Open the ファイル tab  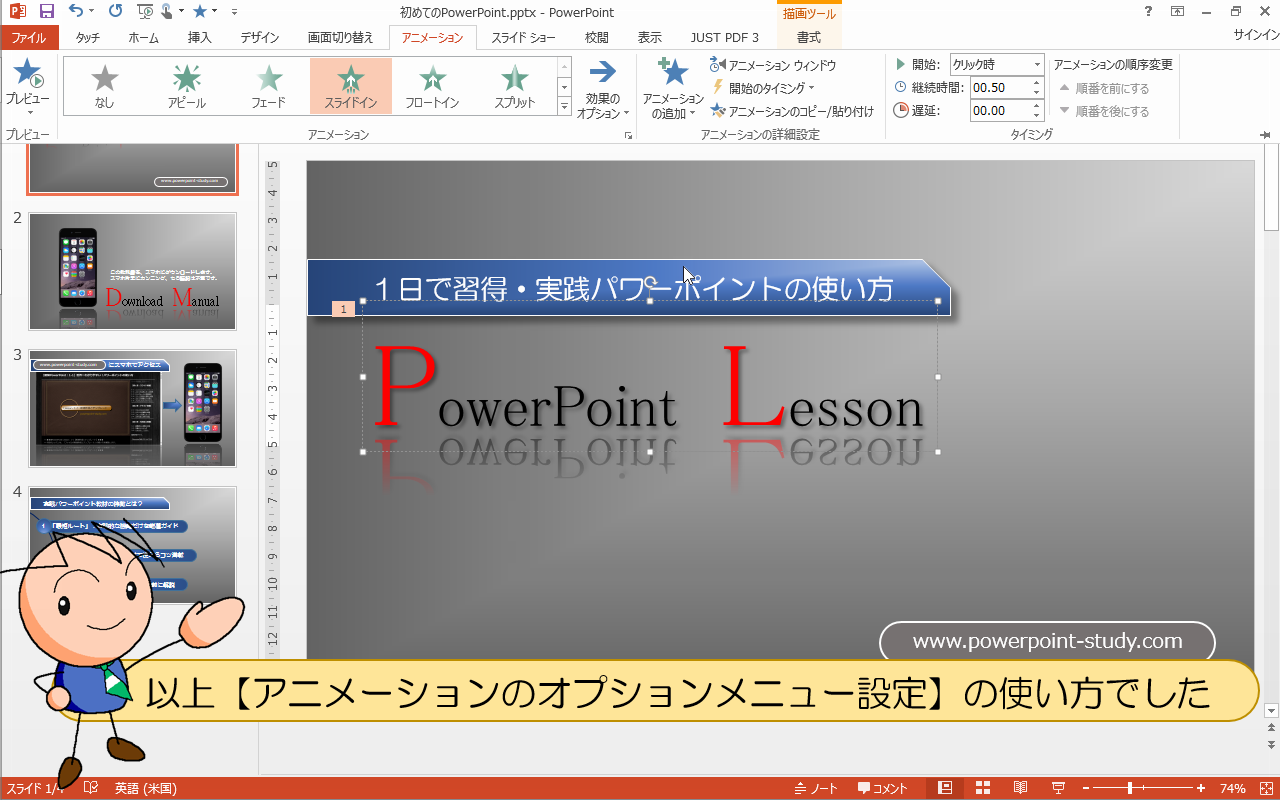[x=28, y=38]
